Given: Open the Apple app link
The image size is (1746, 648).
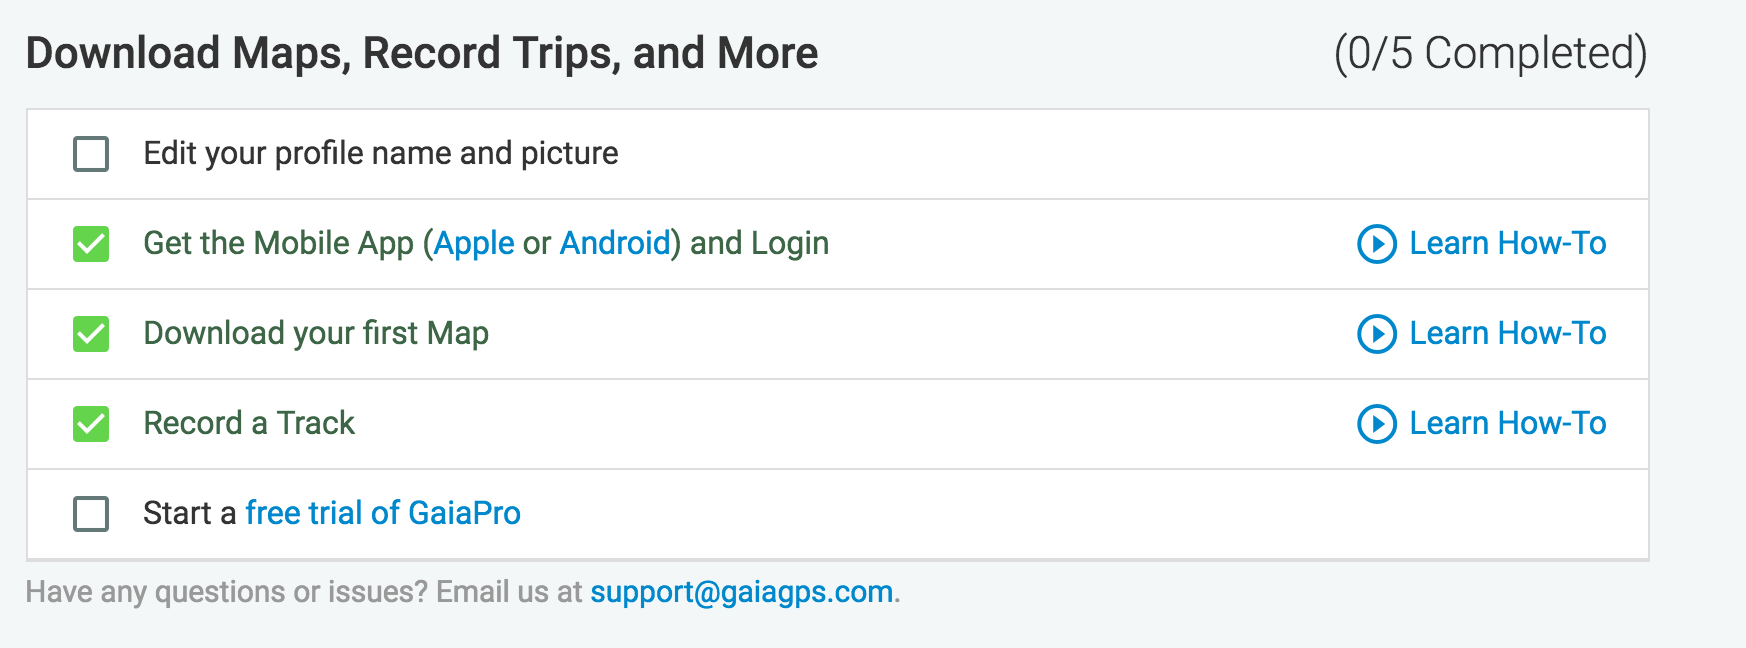Looking at the screenshot, I should tap(474, 244).
